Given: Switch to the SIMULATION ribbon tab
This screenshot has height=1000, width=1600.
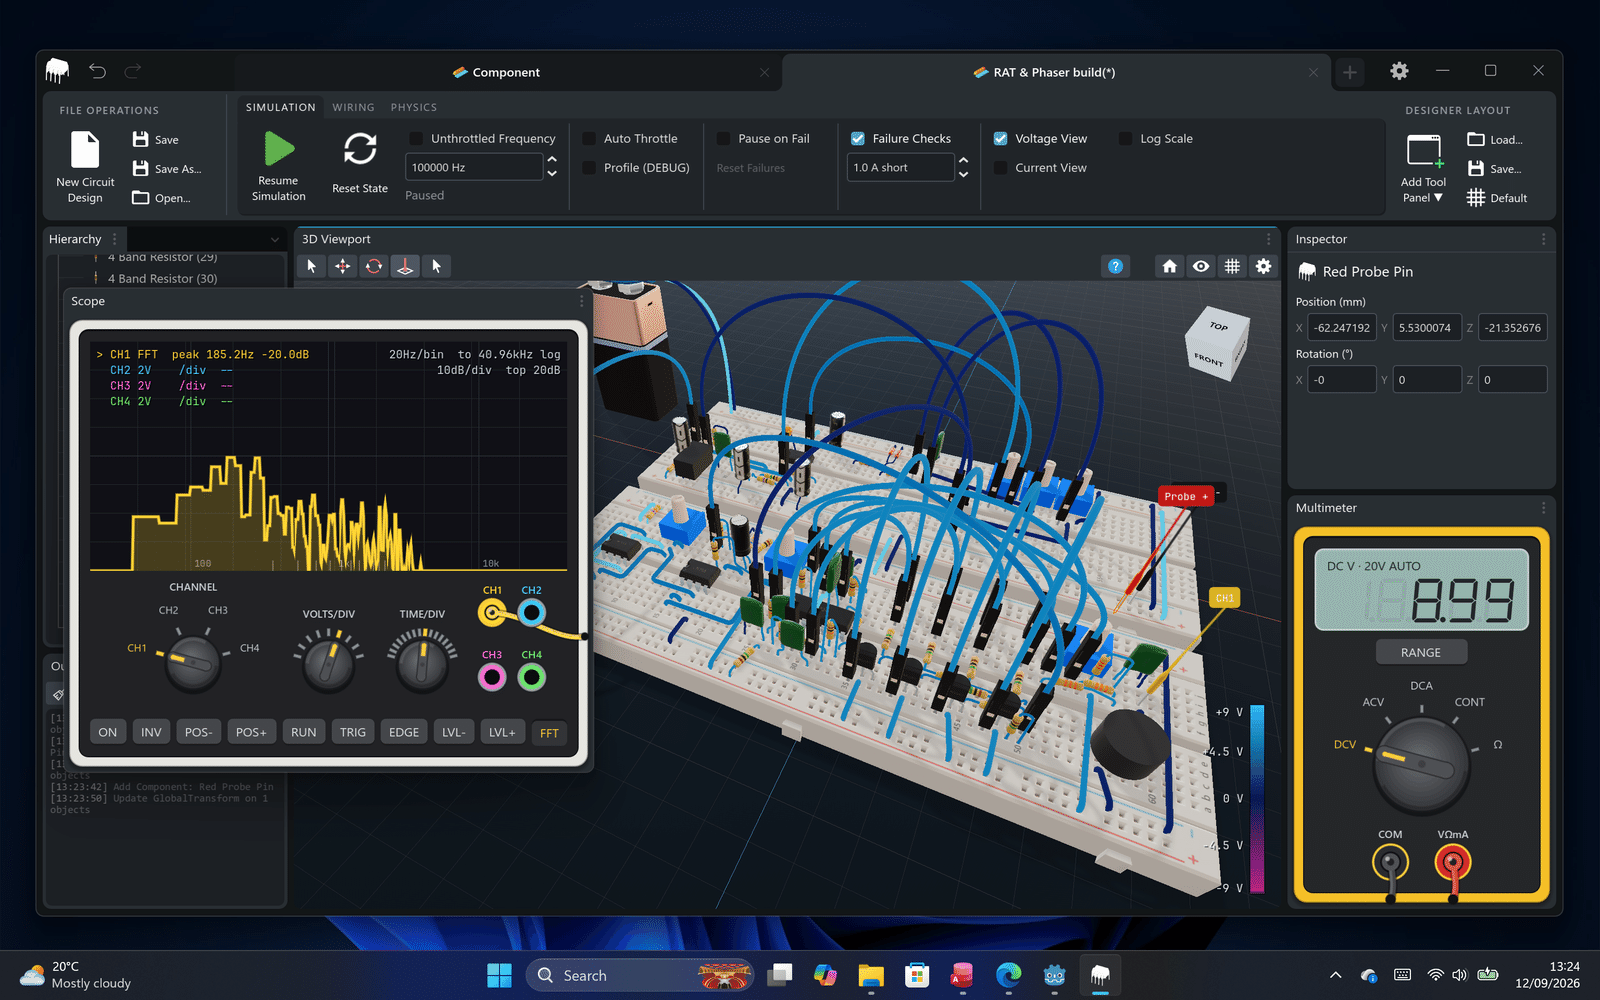Looking at the screenshot, I should (281, 107).
